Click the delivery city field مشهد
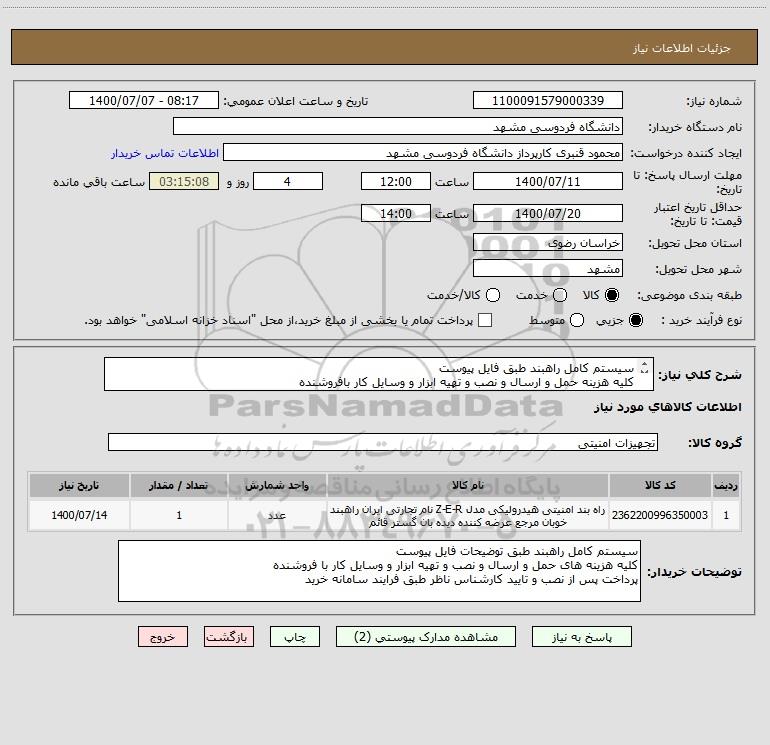The height and width of the screenshot is (745, 770). click(x=548, y=268)
